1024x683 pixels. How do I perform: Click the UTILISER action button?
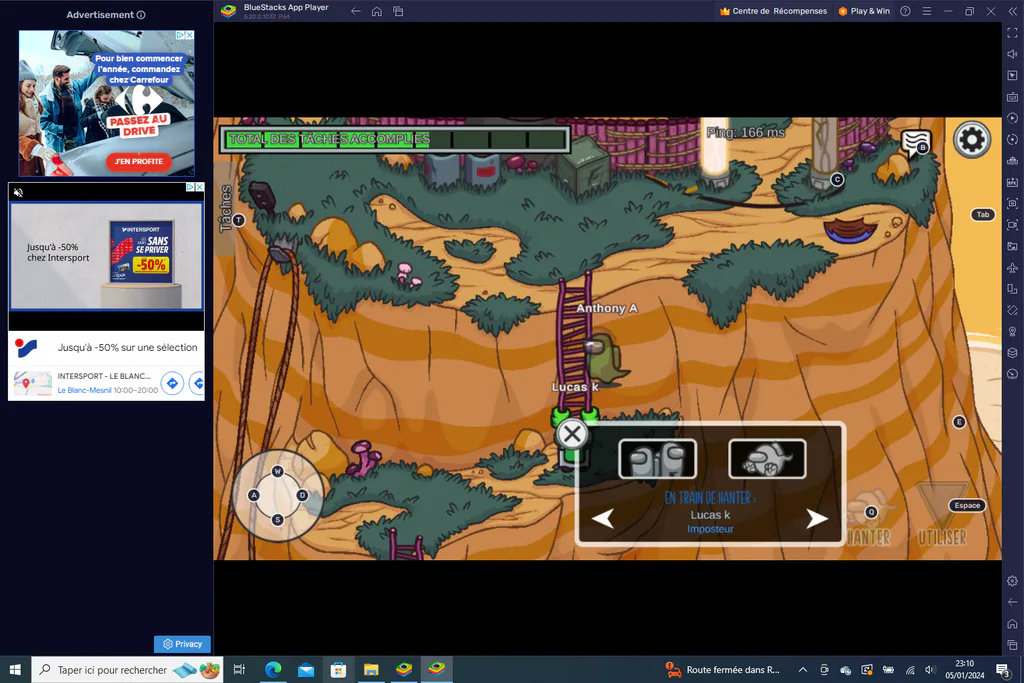pyautogui.click(x=942, y=516)
